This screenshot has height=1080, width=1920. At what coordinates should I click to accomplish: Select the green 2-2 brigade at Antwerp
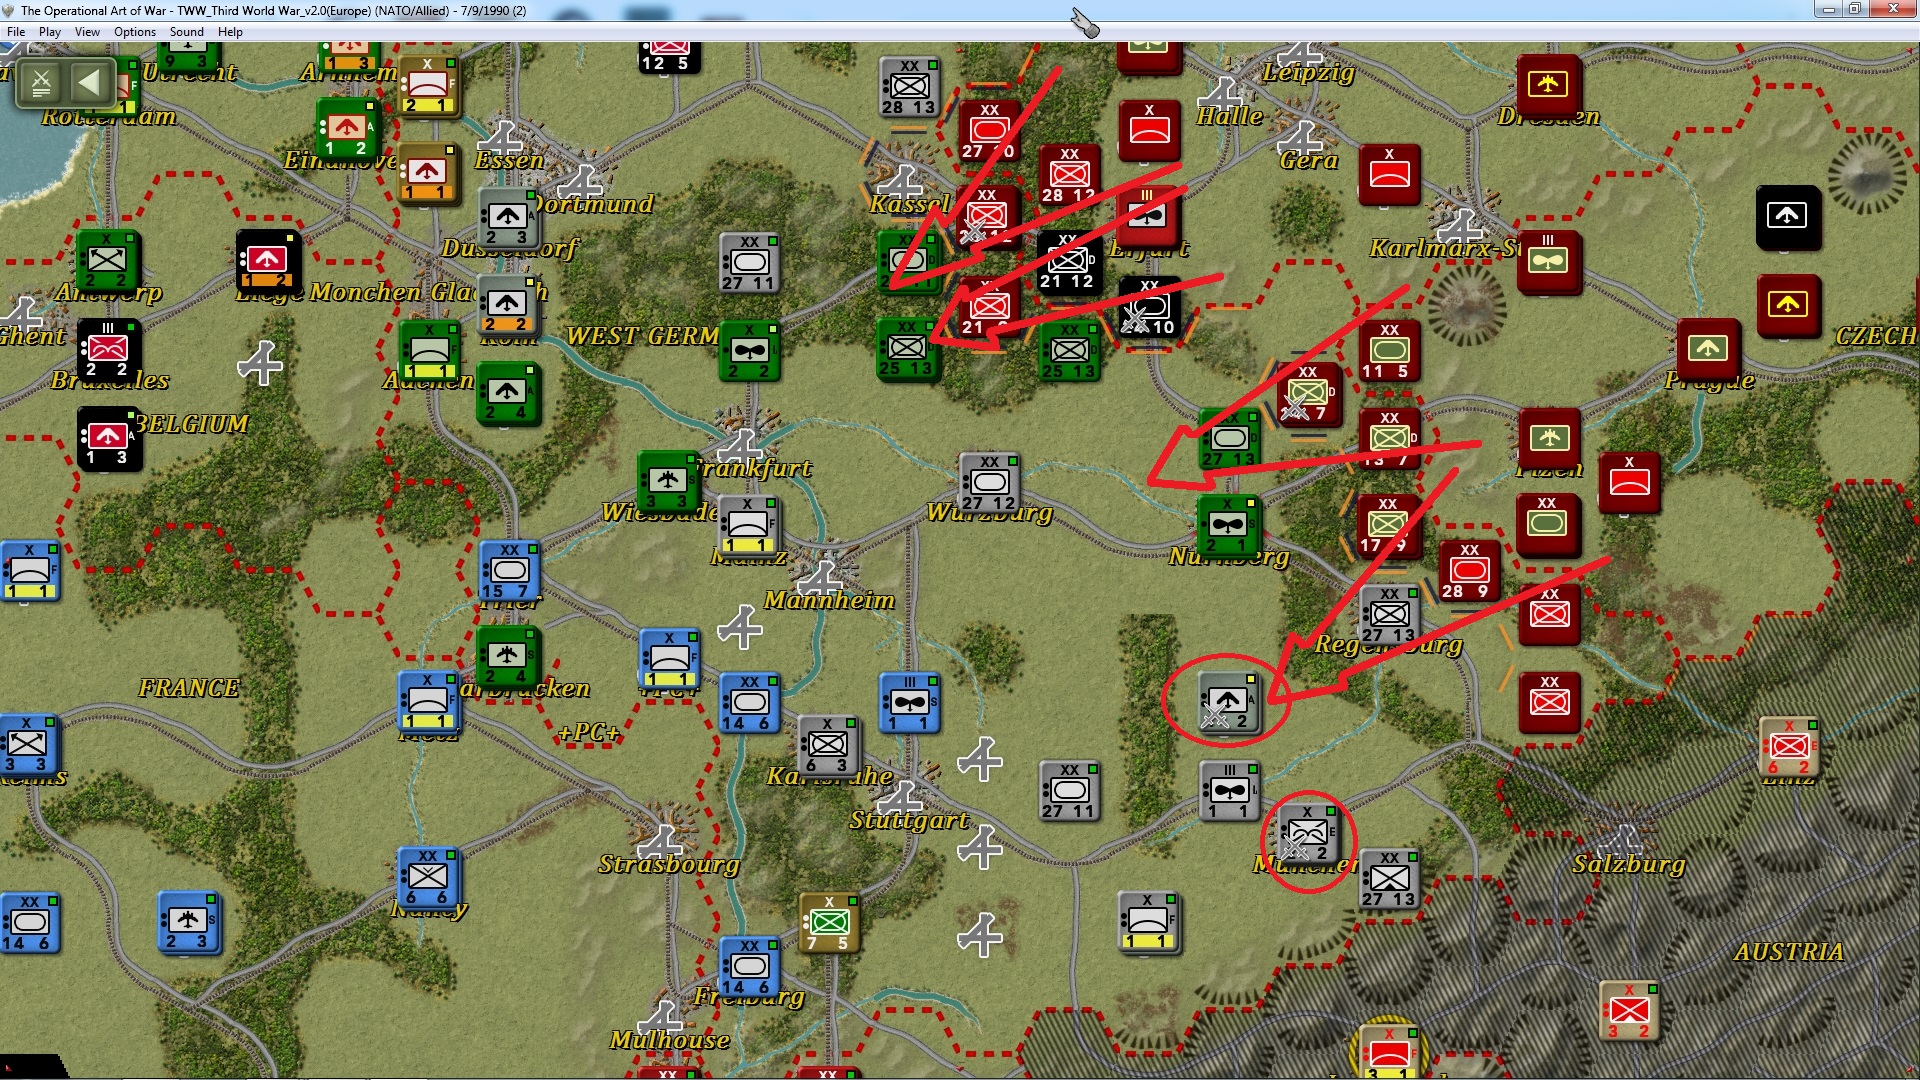point(107,261)
